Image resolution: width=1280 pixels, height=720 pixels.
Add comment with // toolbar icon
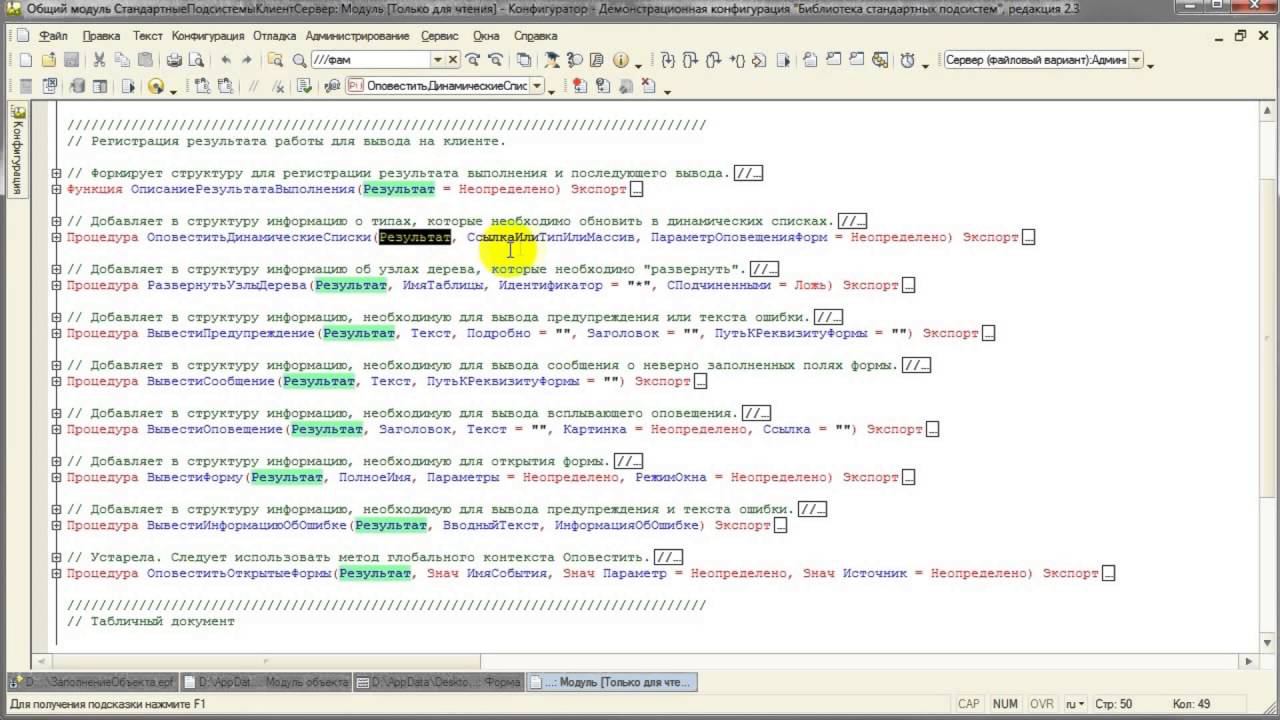point(254,86)
